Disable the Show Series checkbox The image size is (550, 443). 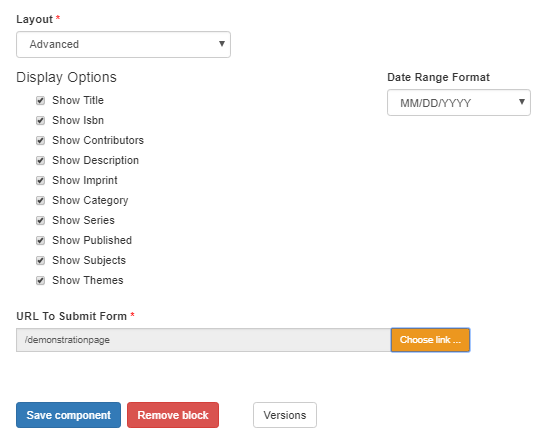click(x=40, y=221)
